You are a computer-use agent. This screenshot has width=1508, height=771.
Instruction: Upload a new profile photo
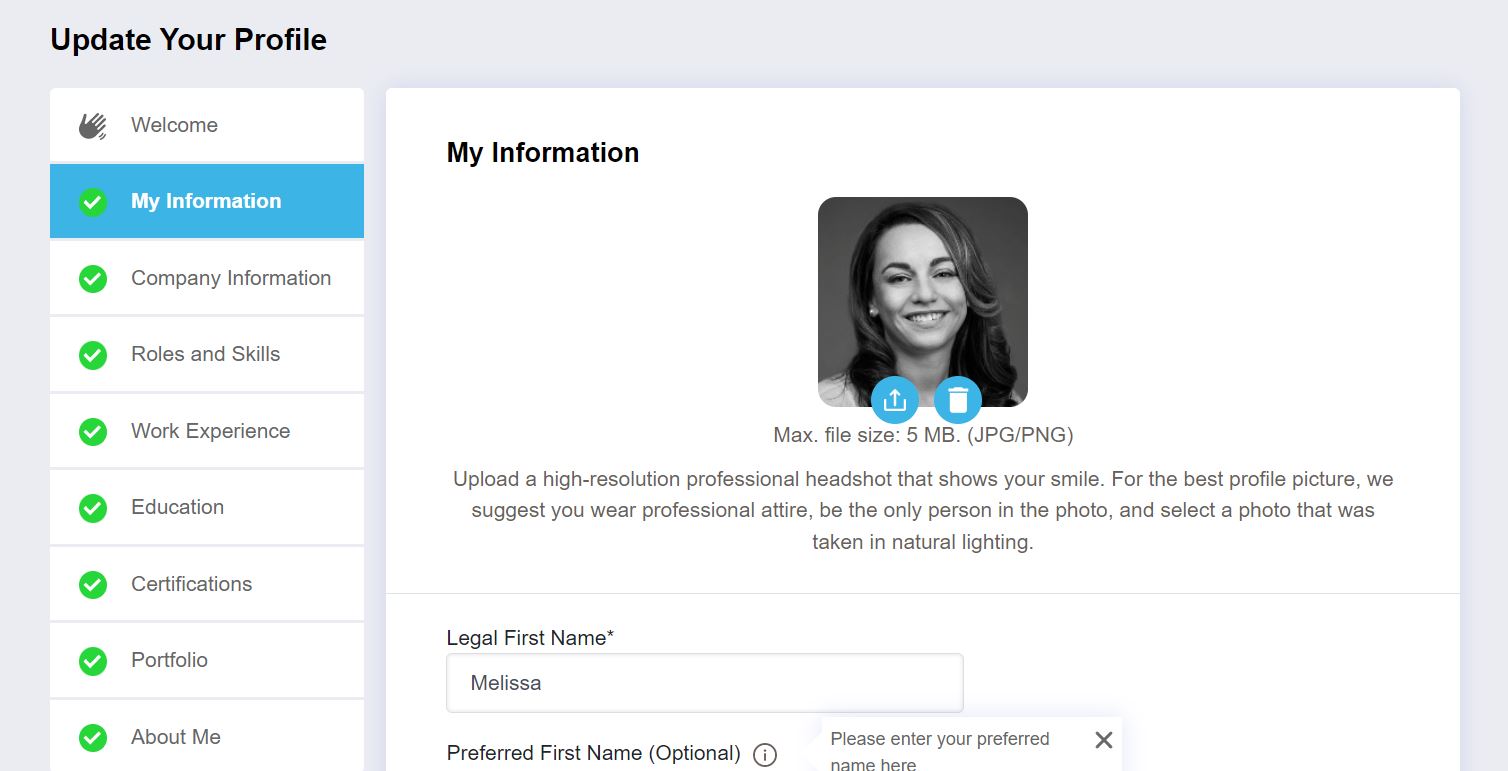tap(894, 398)
